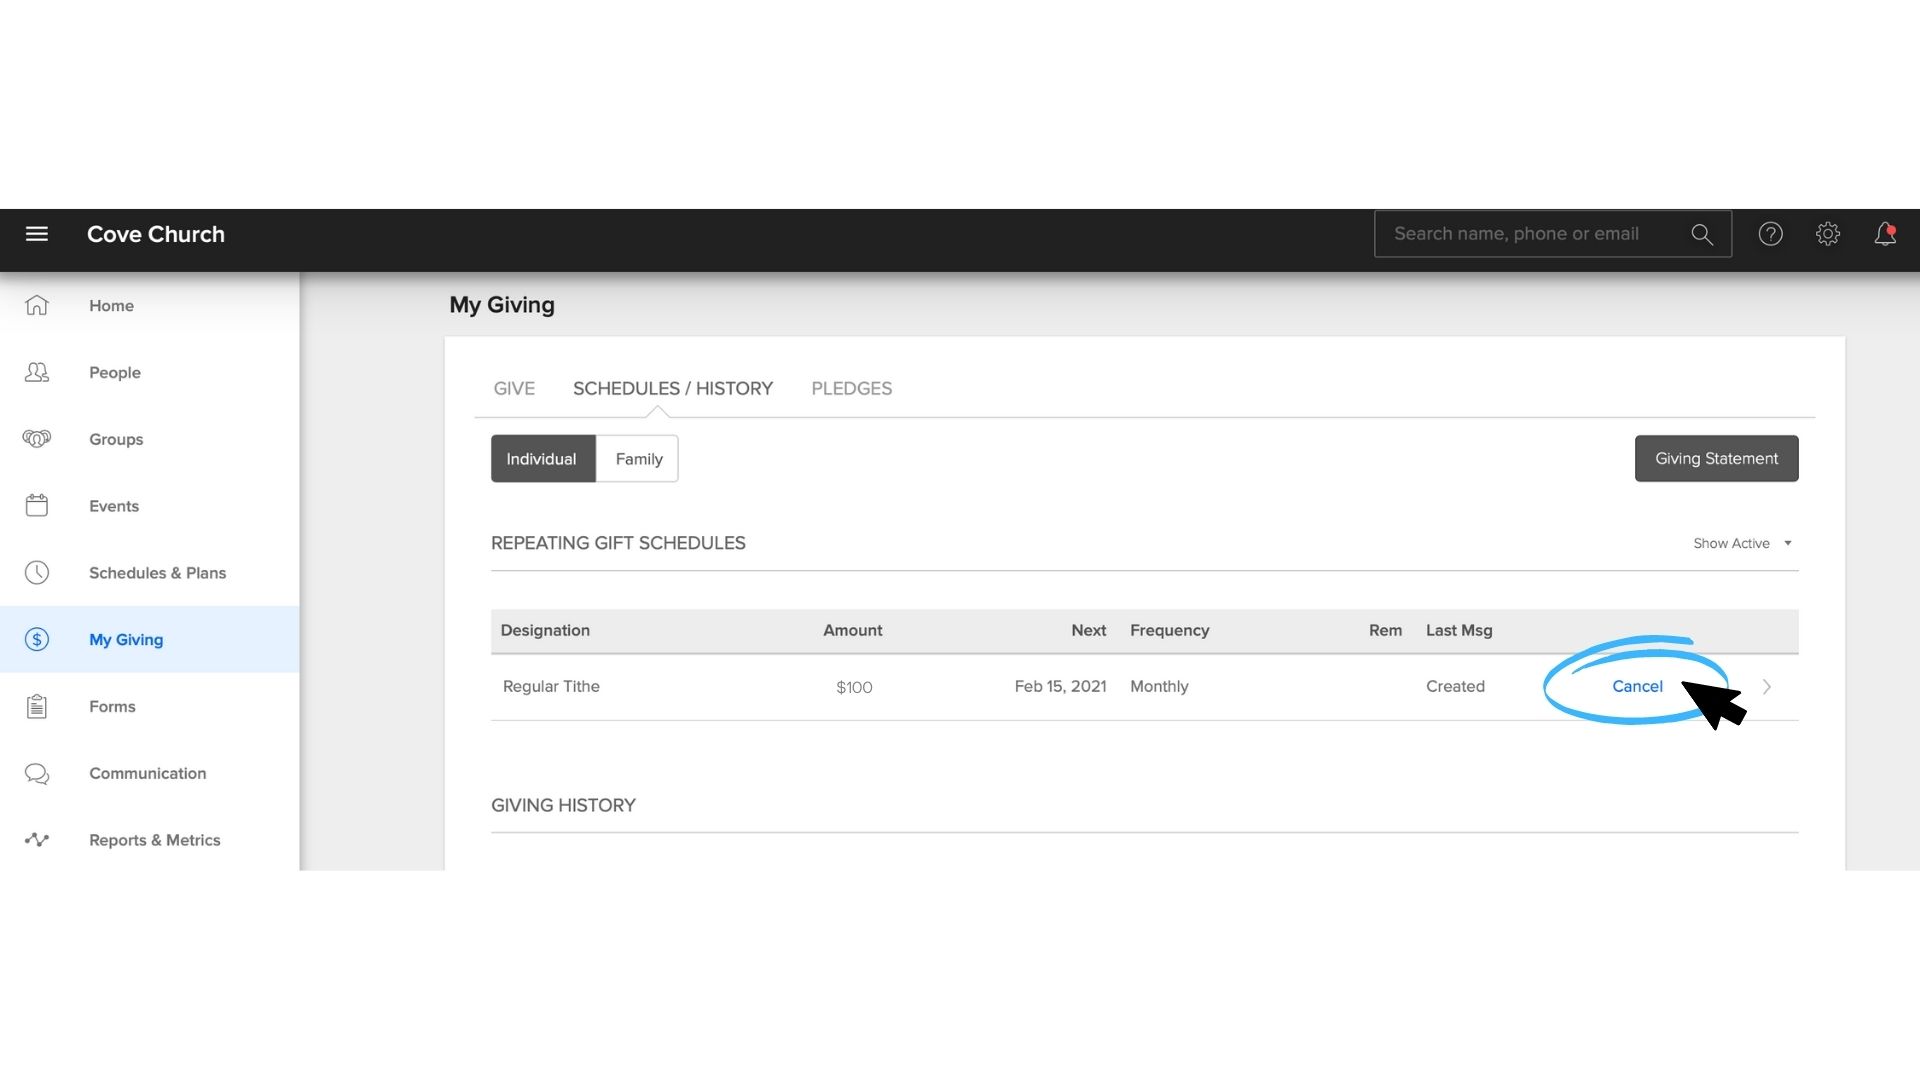Select the Family toggle button
Viewport: 1920px width, 1080px height.
[638, 458]
